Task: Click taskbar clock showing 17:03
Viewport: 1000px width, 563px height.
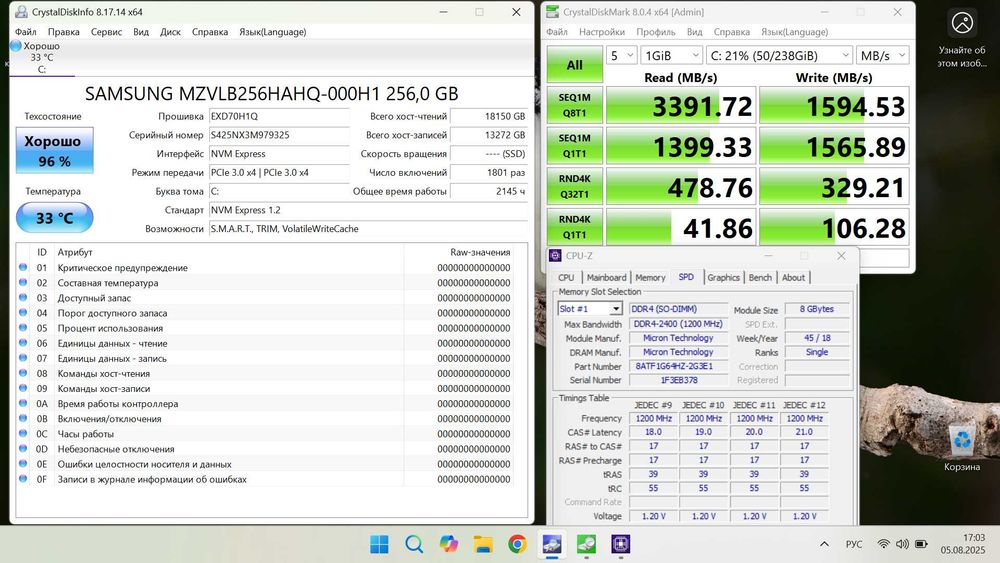Action: click(963, 544)
